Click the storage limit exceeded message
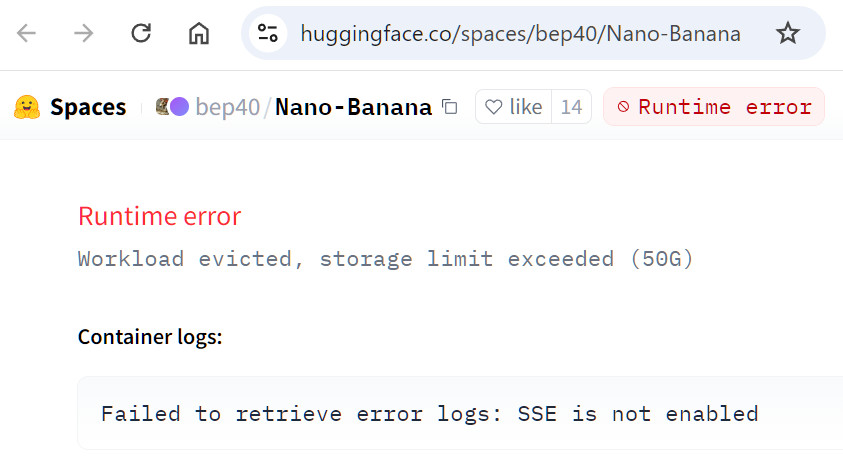Image resolution: width=843 pixels, height=456 pixels. click(x=385, y=259)
